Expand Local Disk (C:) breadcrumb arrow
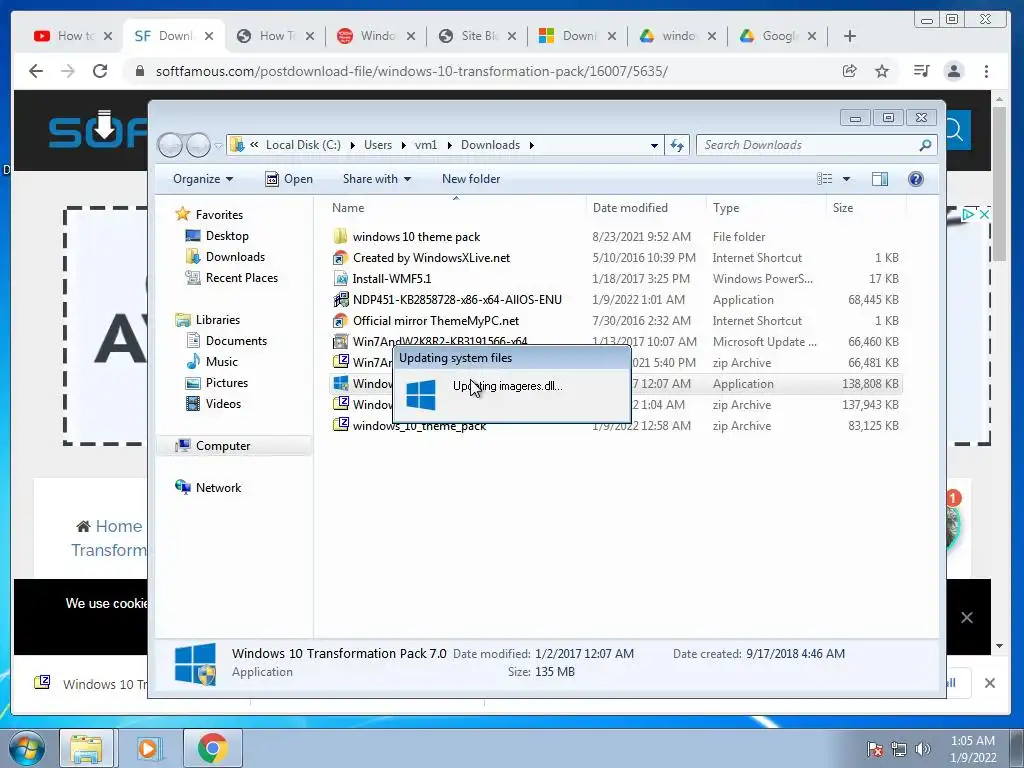Screen dimensions: 1024x768 353,145
